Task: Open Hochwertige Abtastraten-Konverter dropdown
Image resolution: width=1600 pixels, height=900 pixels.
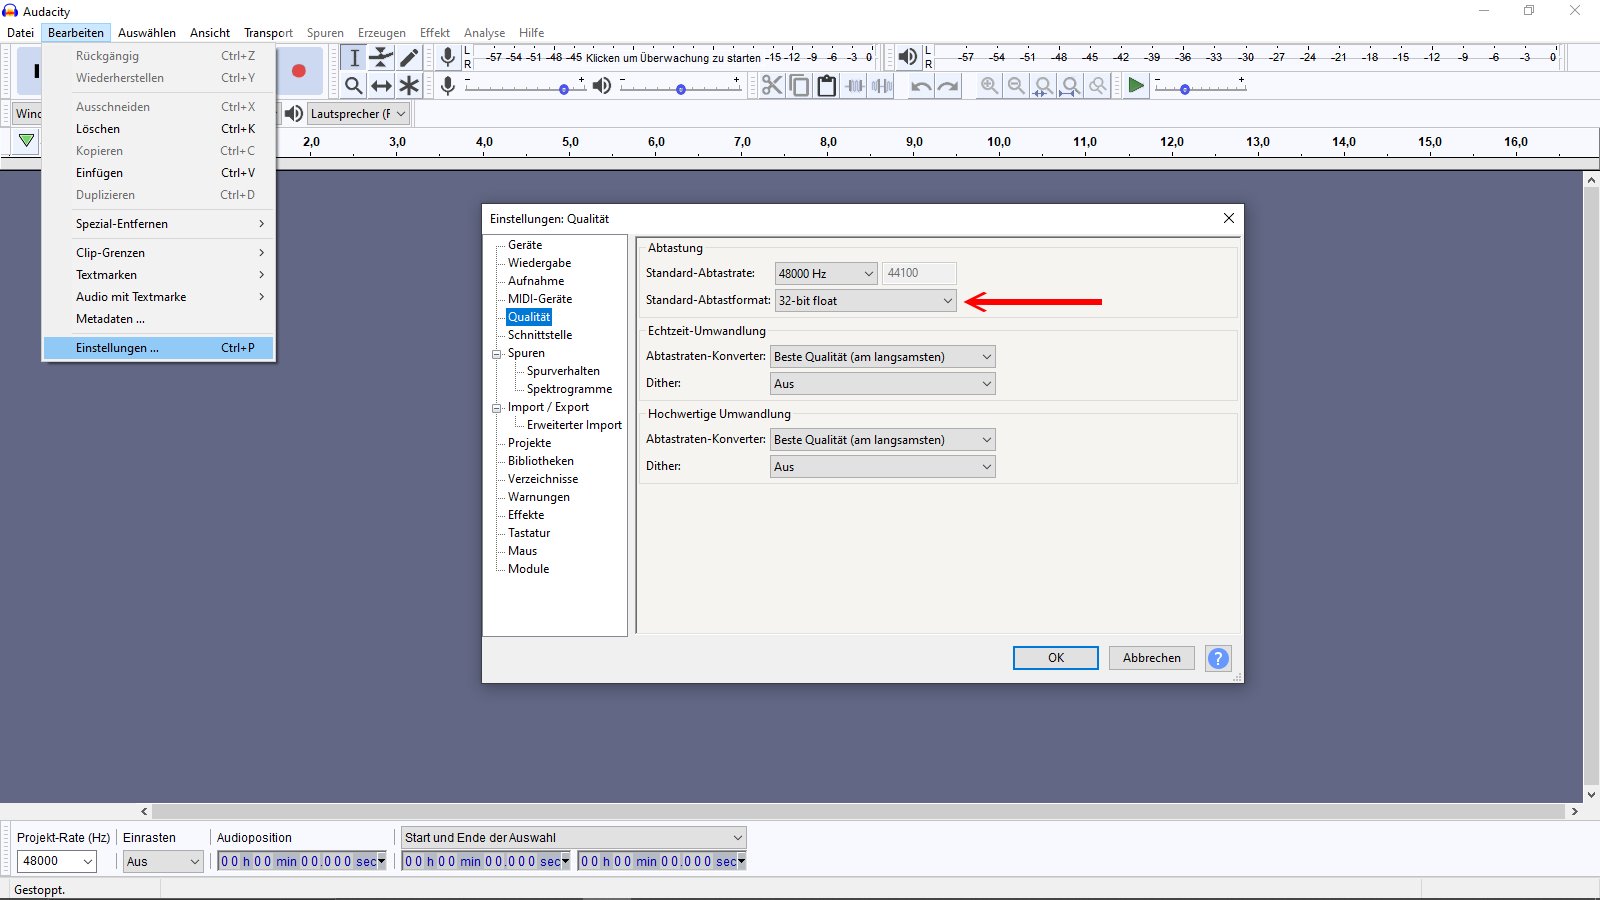Action: pos(883,439)
